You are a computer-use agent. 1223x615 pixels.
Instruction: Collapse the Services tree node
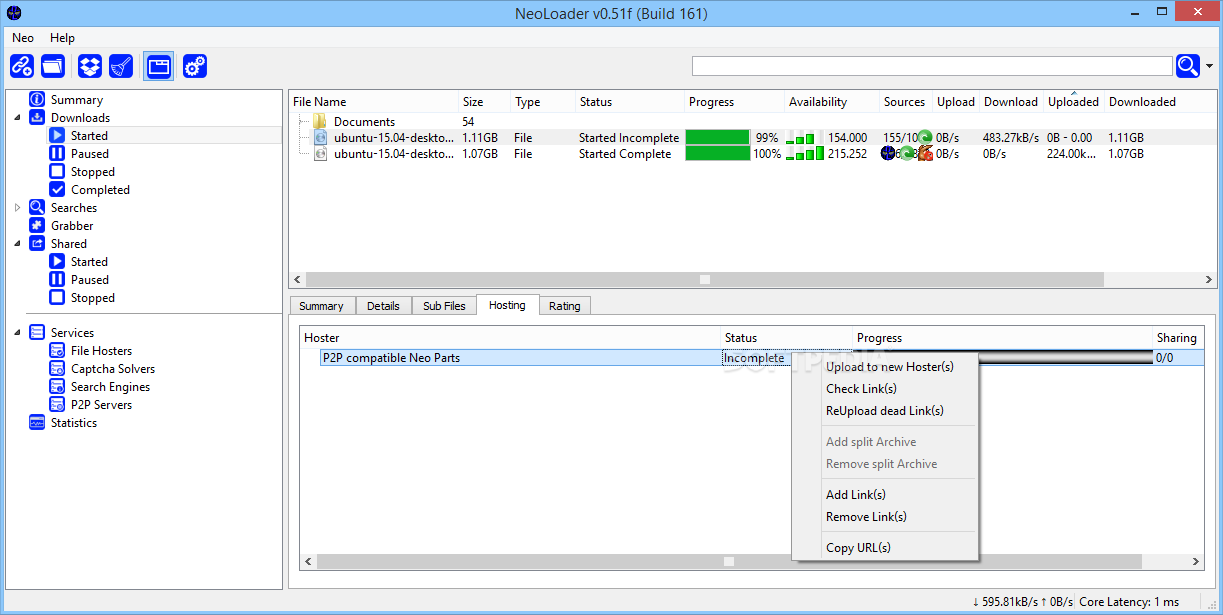17,333
